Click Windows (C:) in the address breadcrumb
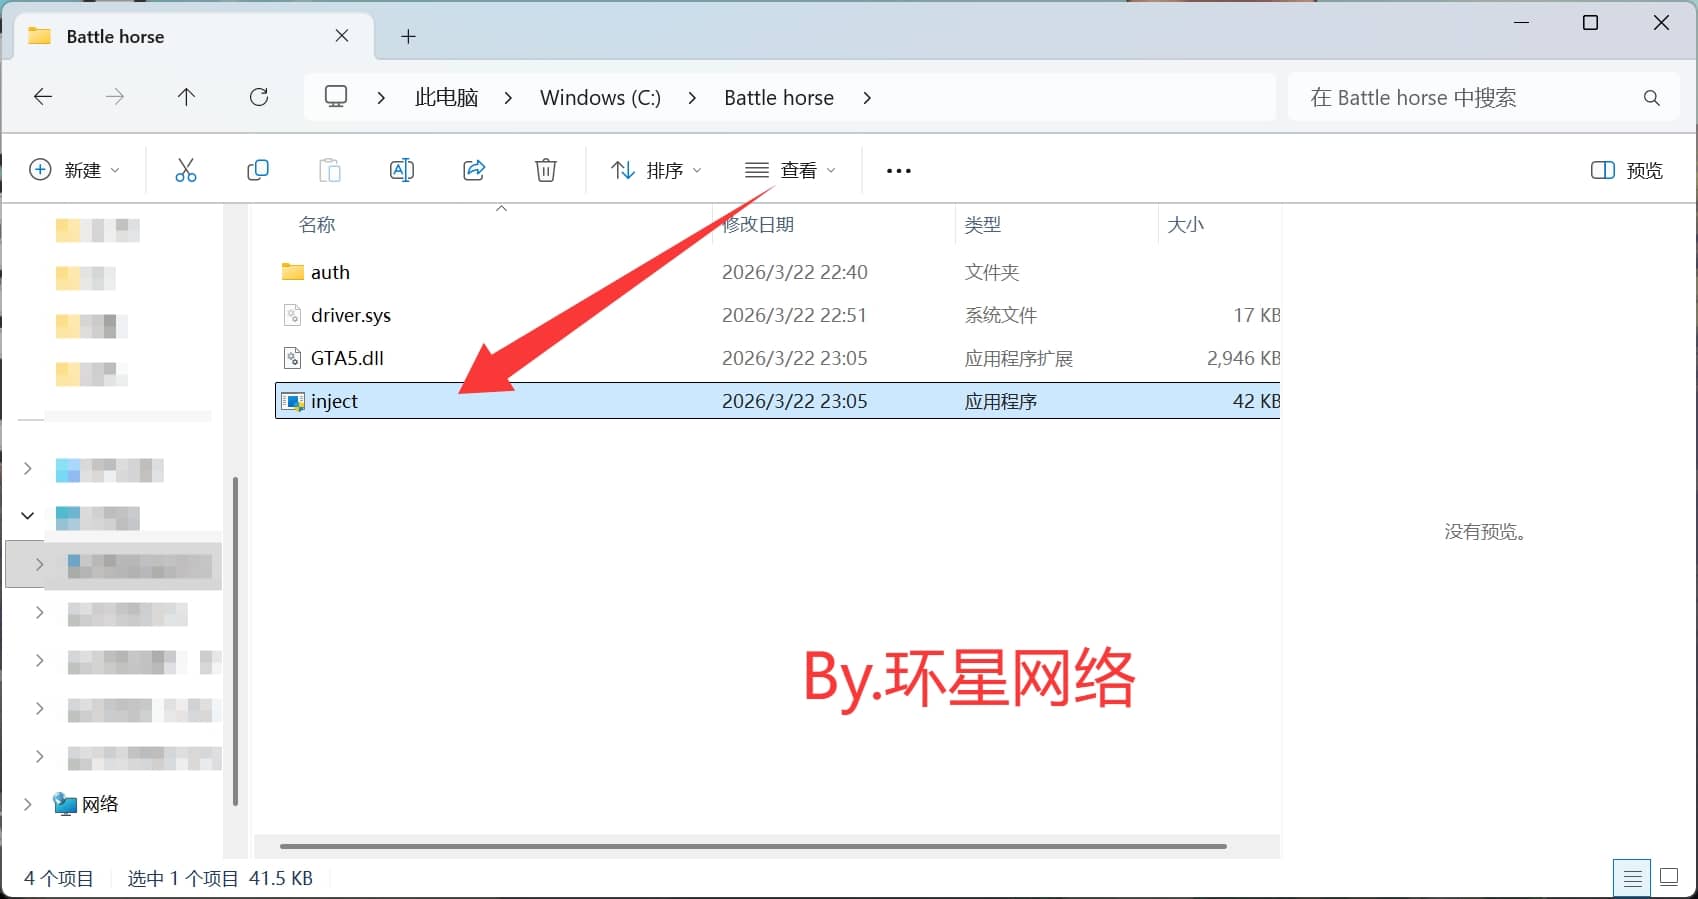Screen dimensions: 1698x899 (x=600, y=97)
